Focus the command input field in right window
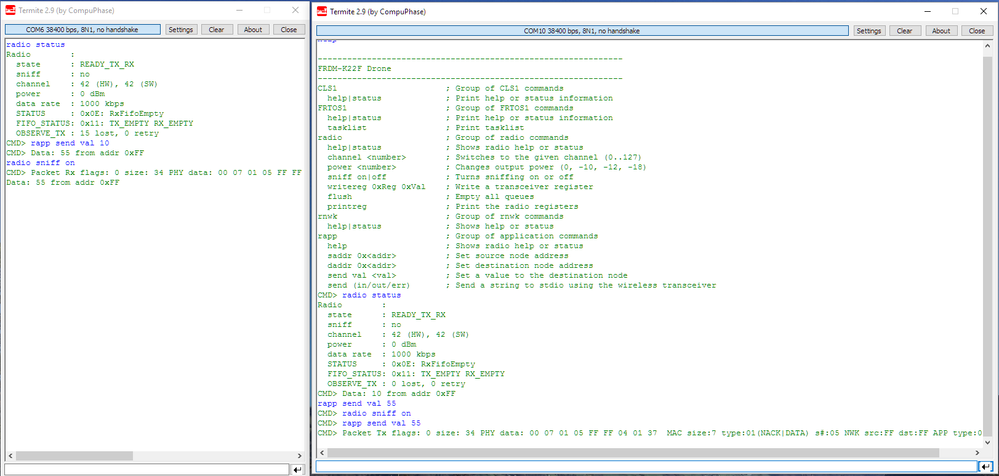The width and height of the screenshot is (999, 476). coord(646,466)
